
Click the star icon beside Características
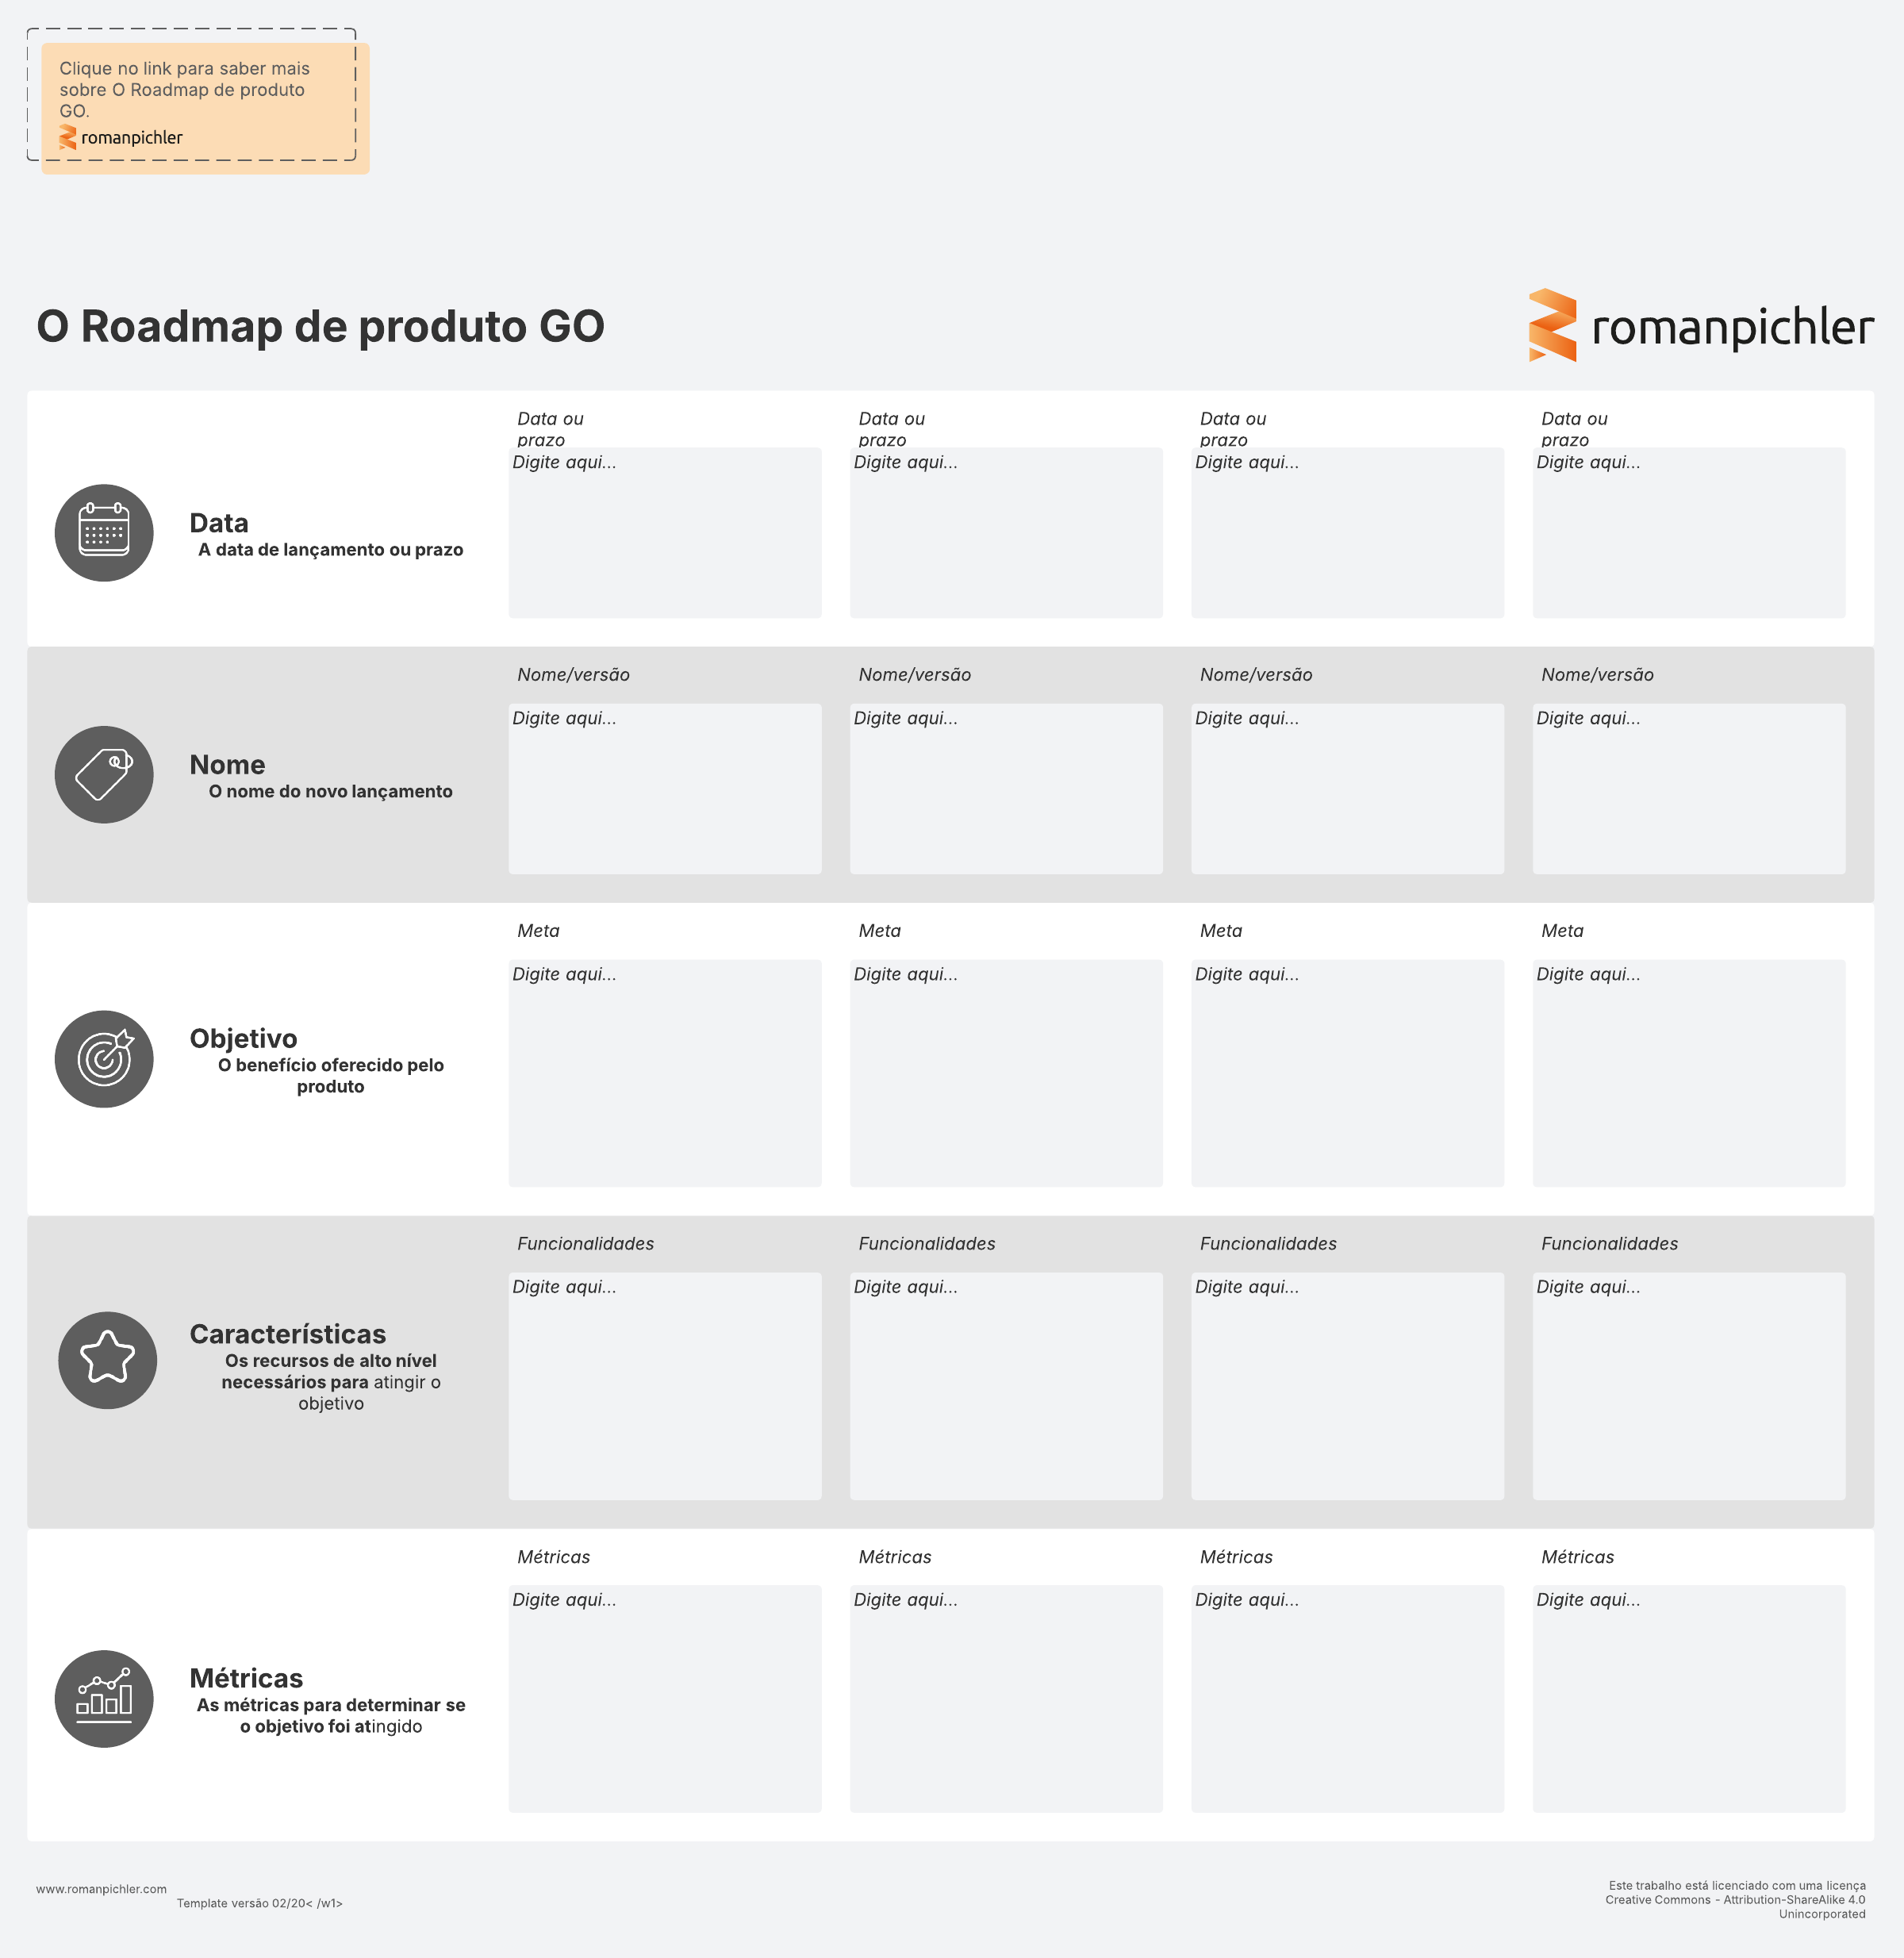pos(107,1360)
